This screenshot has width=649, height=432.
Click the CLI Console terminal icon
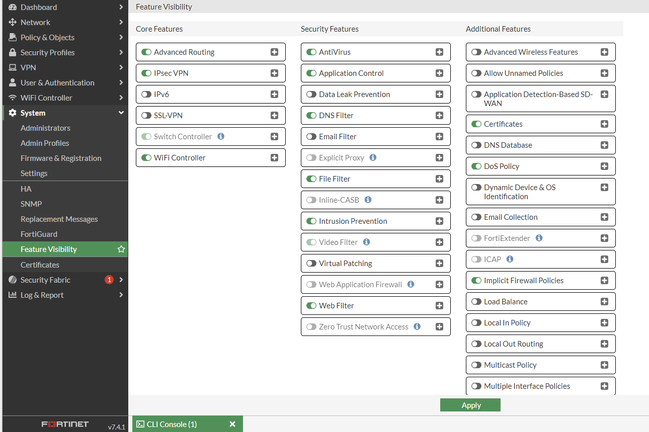point(140,424)
